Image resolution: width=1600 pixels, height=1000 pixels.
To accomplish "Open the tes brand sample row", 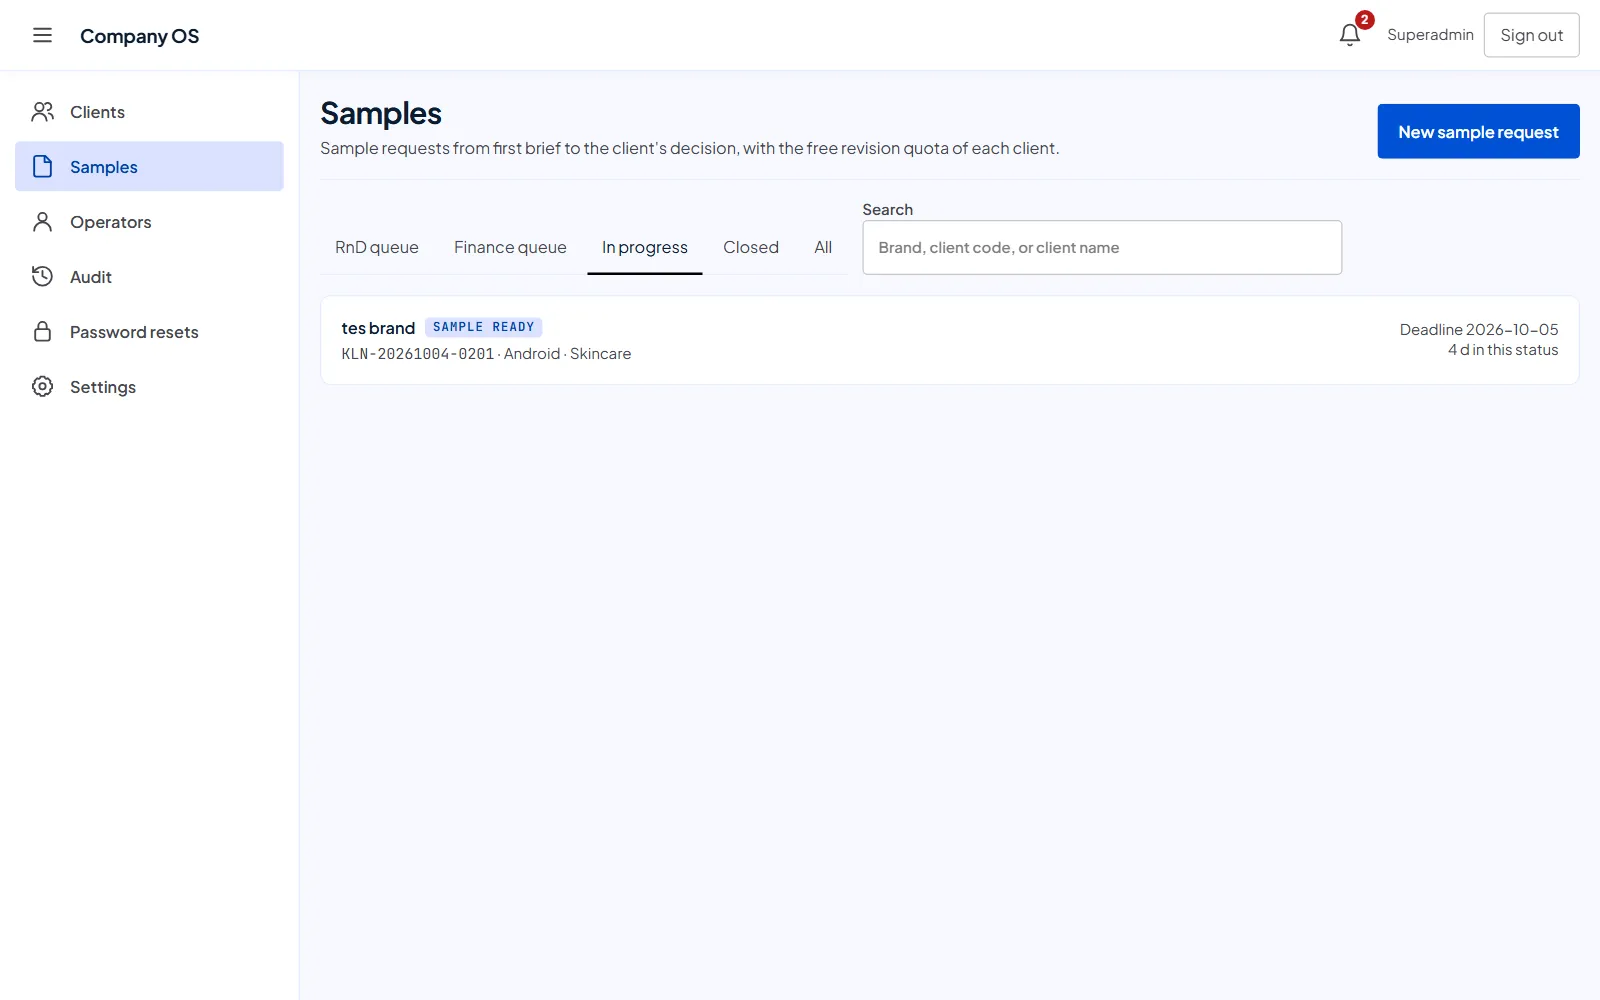I will point(949,340).
